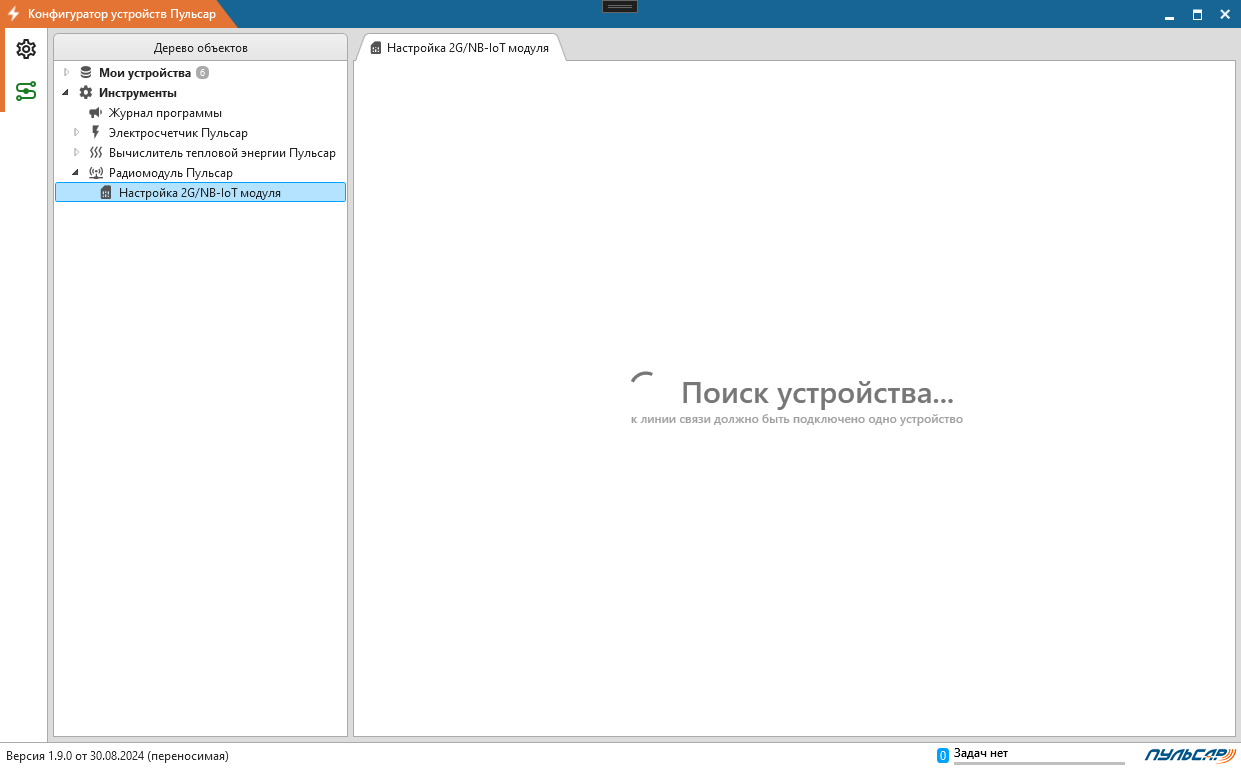Expand the Мои устройства node
The image size is (1241, 768).
pyautogui.click(x=67, y=73)
